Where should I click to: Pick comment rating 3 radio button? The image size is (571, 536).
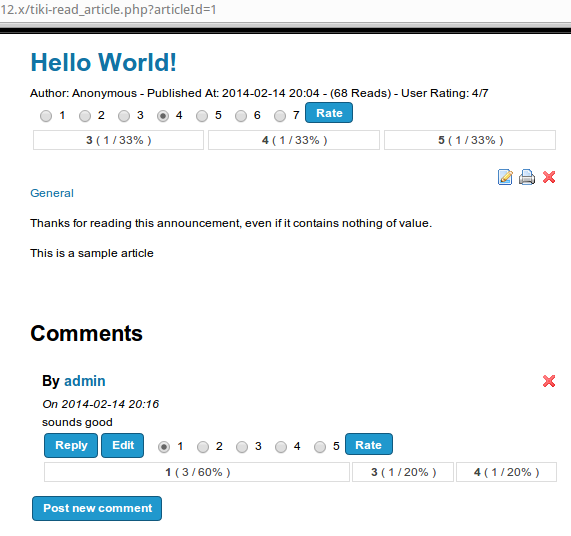click(x=242, y=447)
